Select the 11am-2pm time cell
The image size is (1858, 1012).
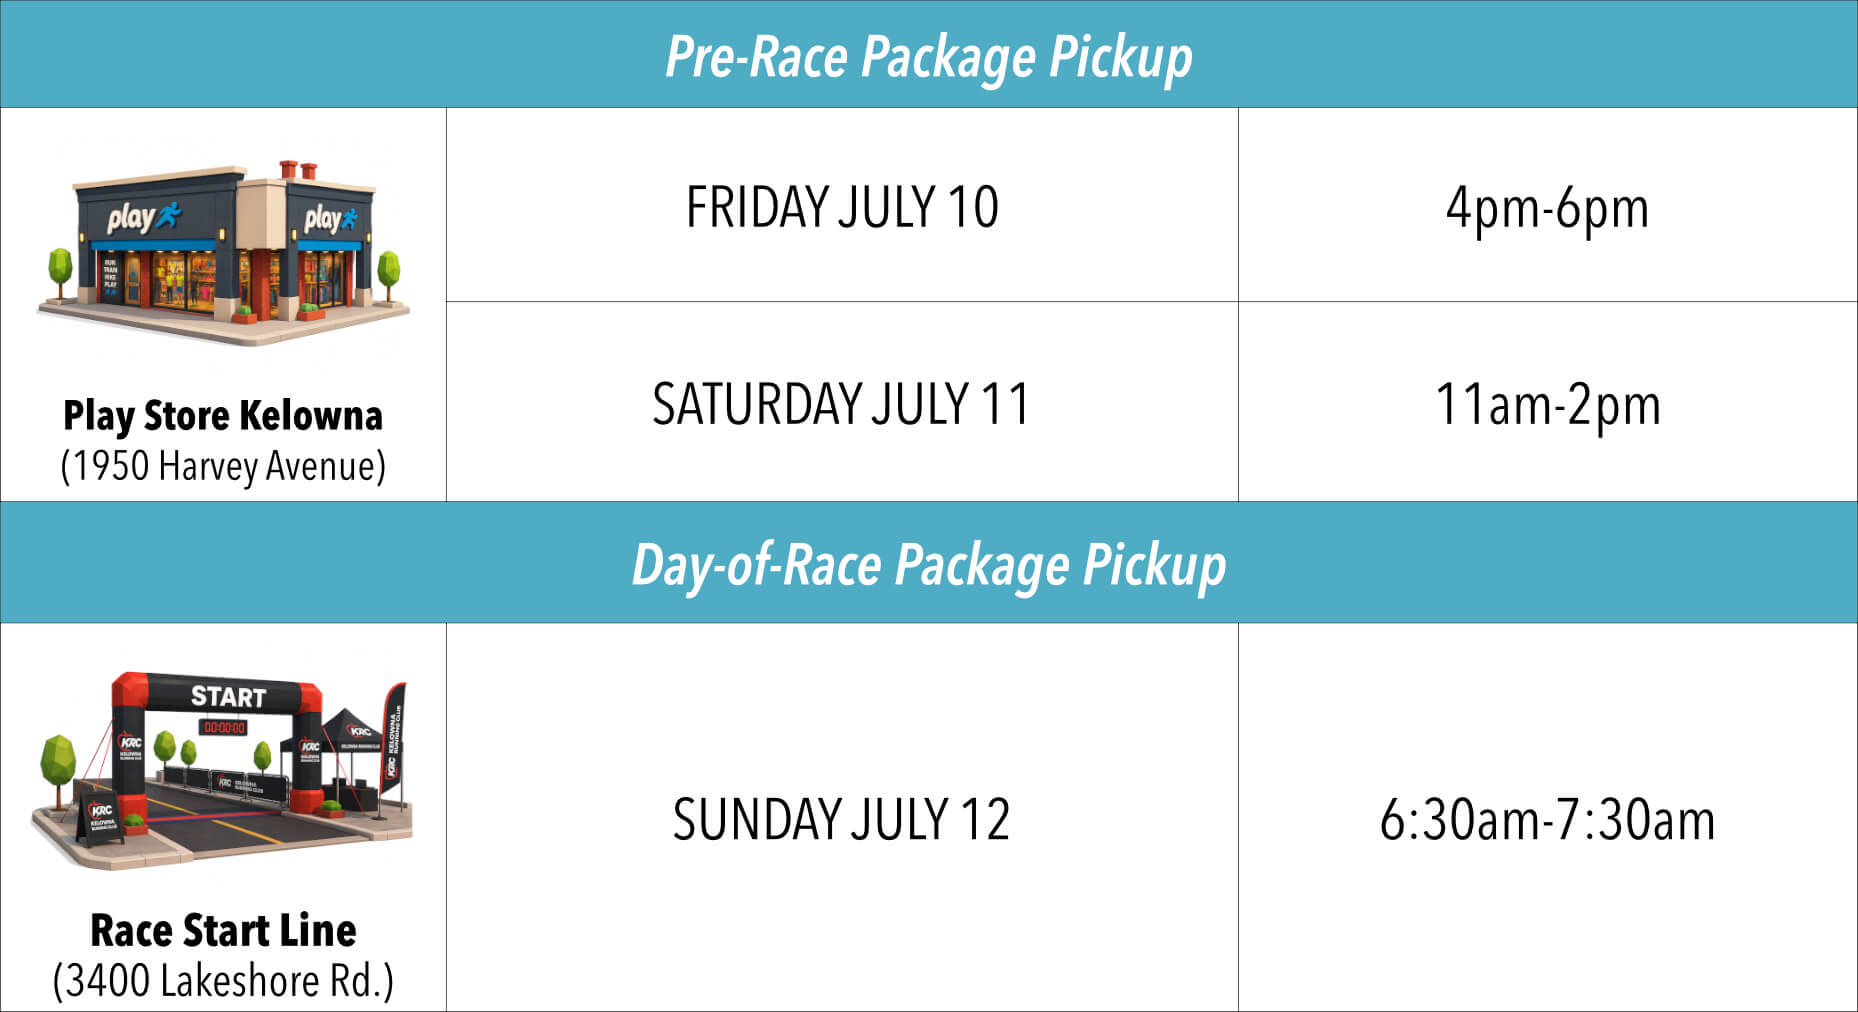click(1548, 402)
